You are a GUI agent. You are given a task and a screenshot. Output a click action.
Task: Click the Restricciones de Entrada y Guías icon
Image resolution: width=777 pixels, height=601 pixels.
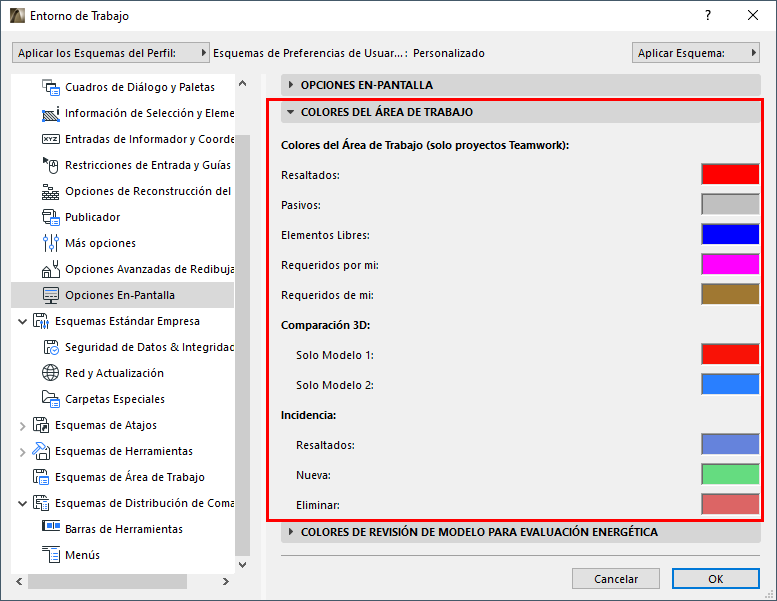(51, 165)
